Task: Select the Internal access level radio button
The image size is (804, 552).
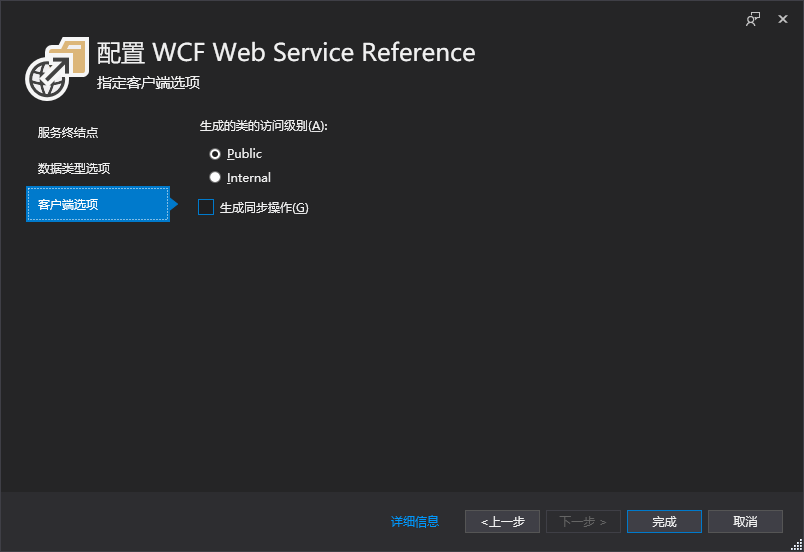Action: (215, 177)
